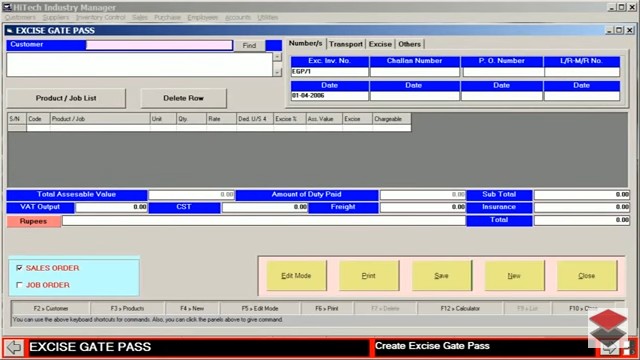The image size is (640, 360).
Task: Open the Utilities menu
Action: pyautogui.click(x=268, y=18)
